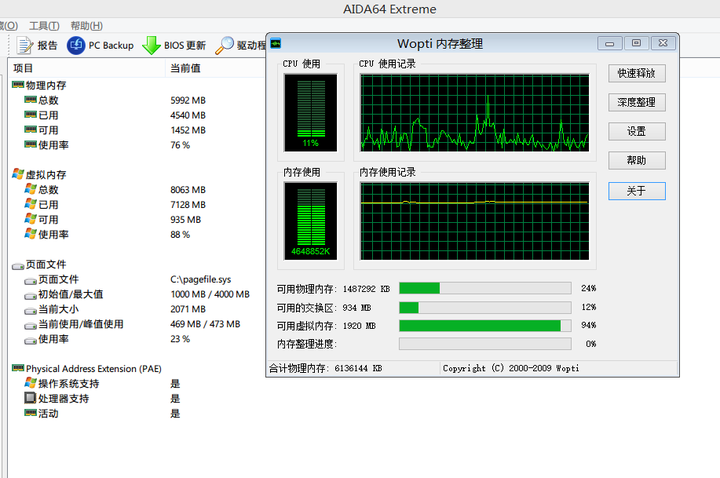
Task: Click the 快速释放 button in Wopti
Action: (x=636, y=73)
